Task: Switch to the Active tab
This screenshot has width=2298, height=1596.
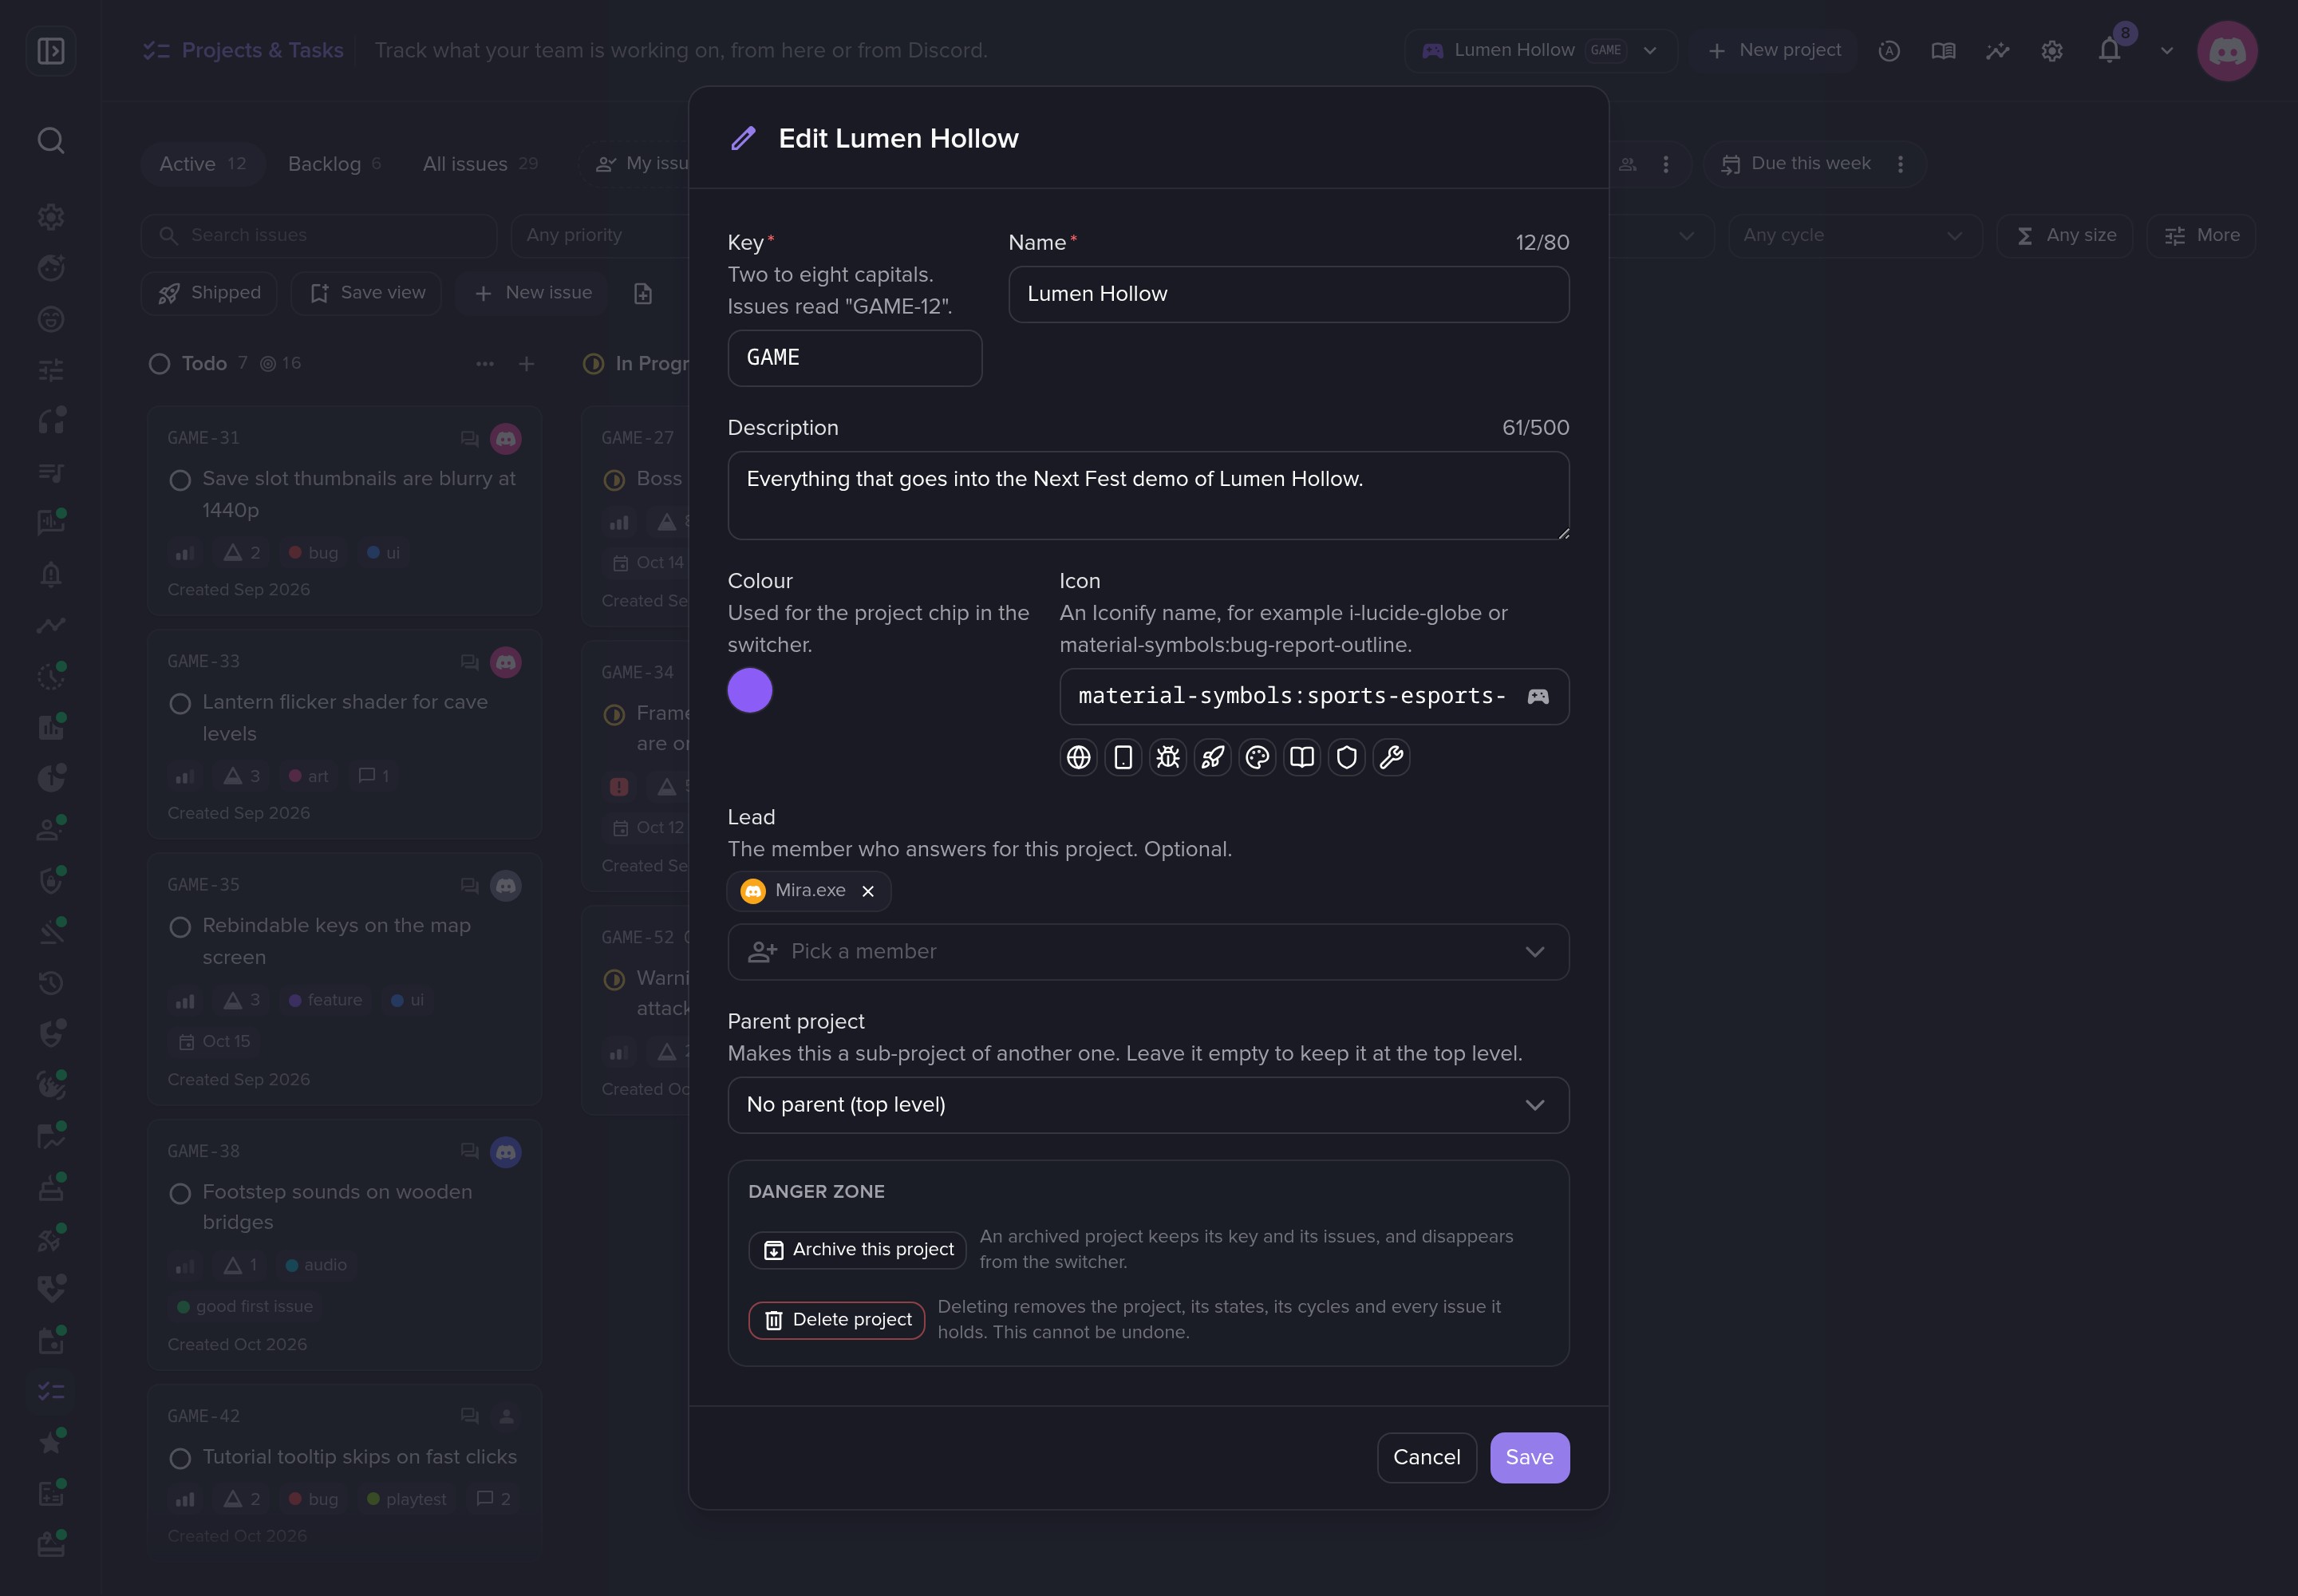Action: click(203, 164)
